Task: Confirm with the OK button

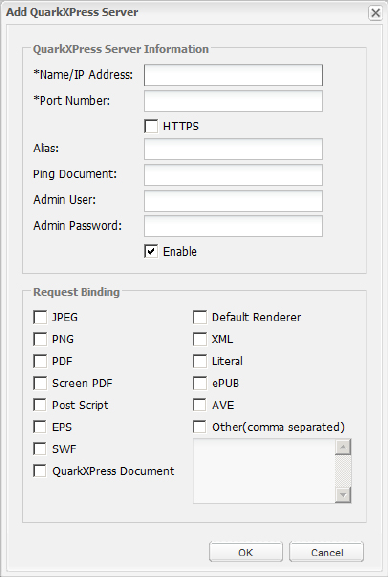Action: (x=246, y=552)
